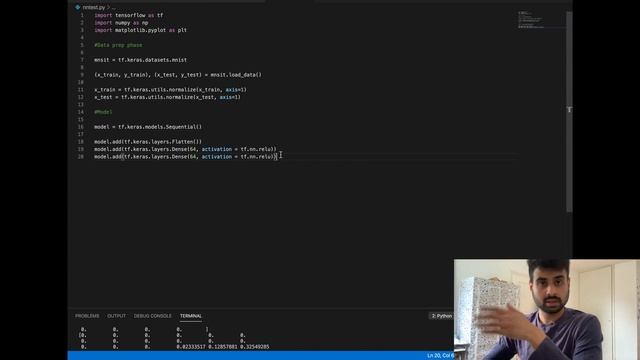This screenshot has width=640, height=360.
Task: Click the mnsit.load_data() line
Action: (x=178, y=75)
